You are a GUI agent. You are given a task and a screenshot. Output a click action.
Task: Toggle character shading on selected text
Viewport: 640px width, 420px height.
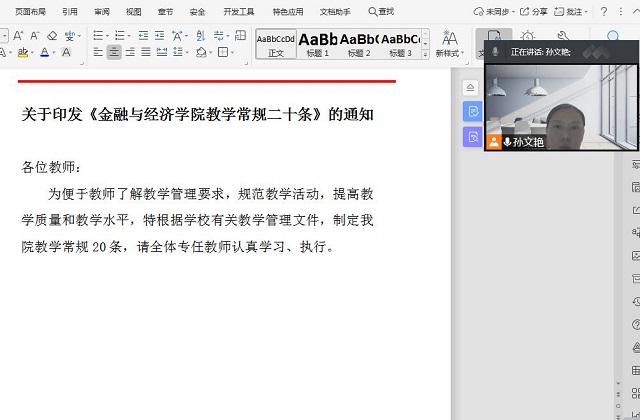66,52
